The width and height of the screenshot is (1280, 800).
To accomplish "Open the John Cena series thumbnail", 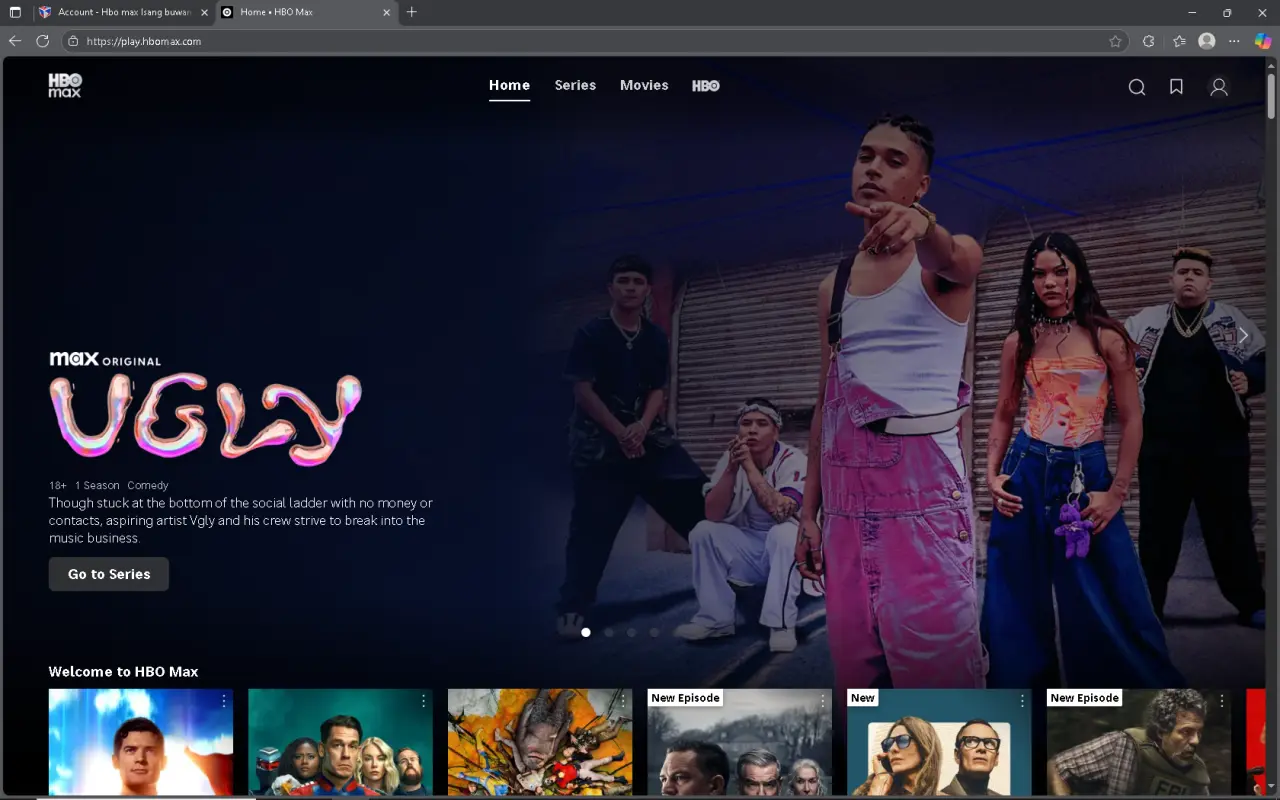I will (340, 742).
